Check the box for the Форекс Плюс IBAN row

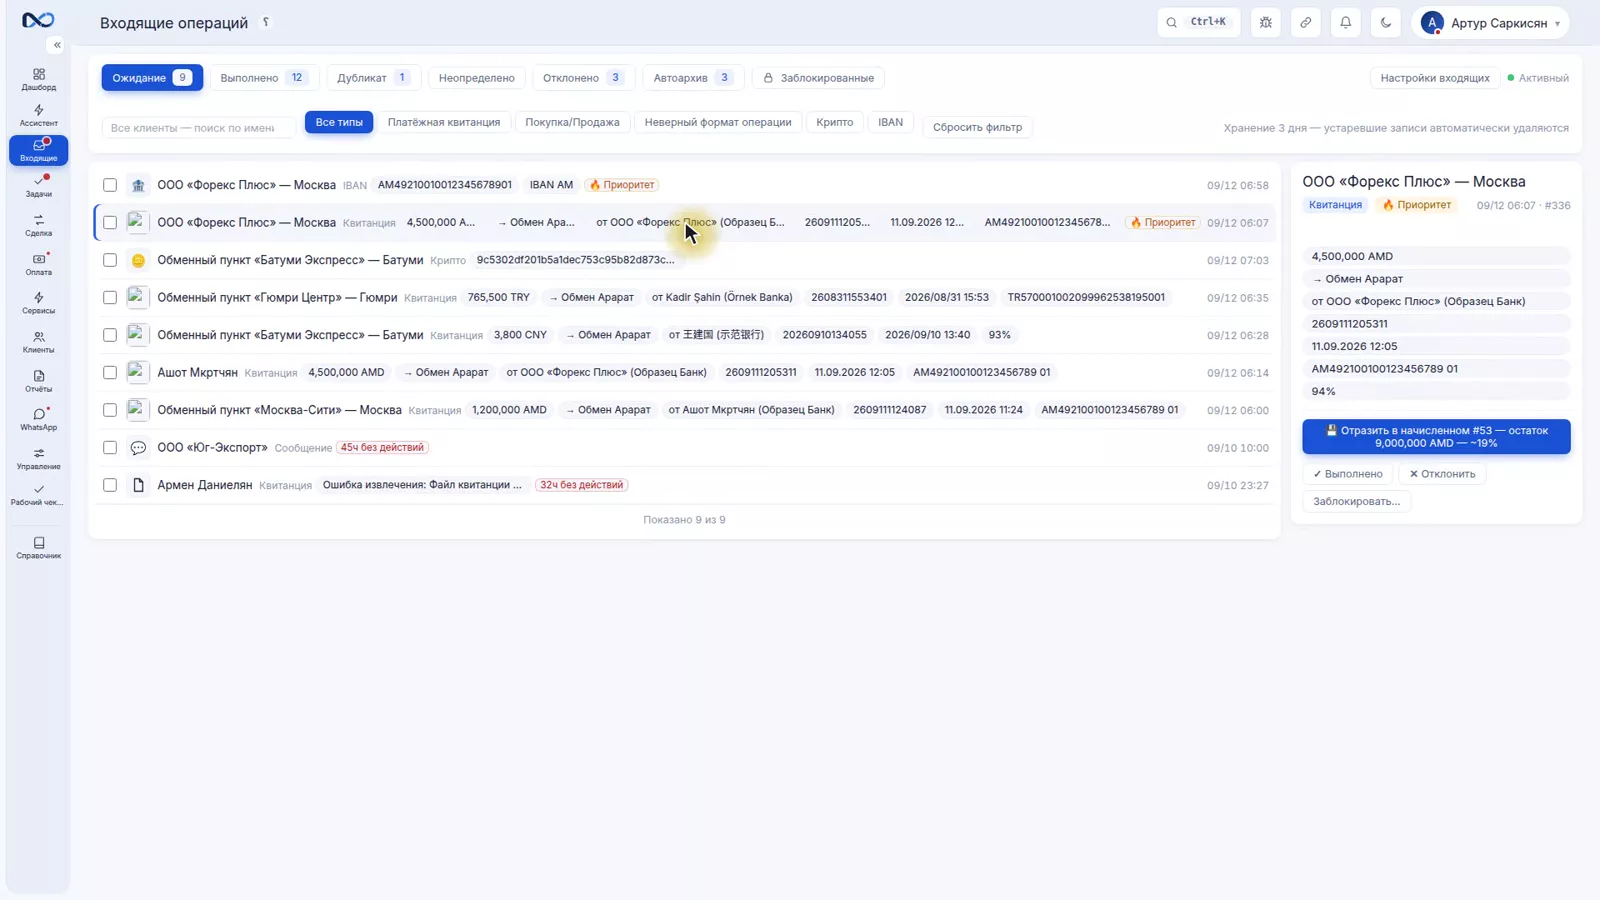(x=110, y=185)
